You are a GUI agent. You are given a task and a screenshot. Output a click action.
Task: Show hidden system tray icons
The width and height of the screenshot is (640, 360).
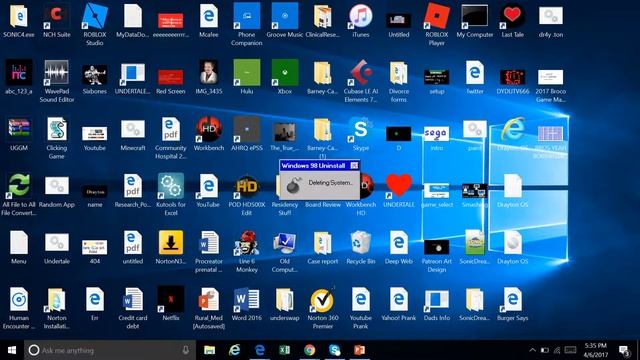532,350
